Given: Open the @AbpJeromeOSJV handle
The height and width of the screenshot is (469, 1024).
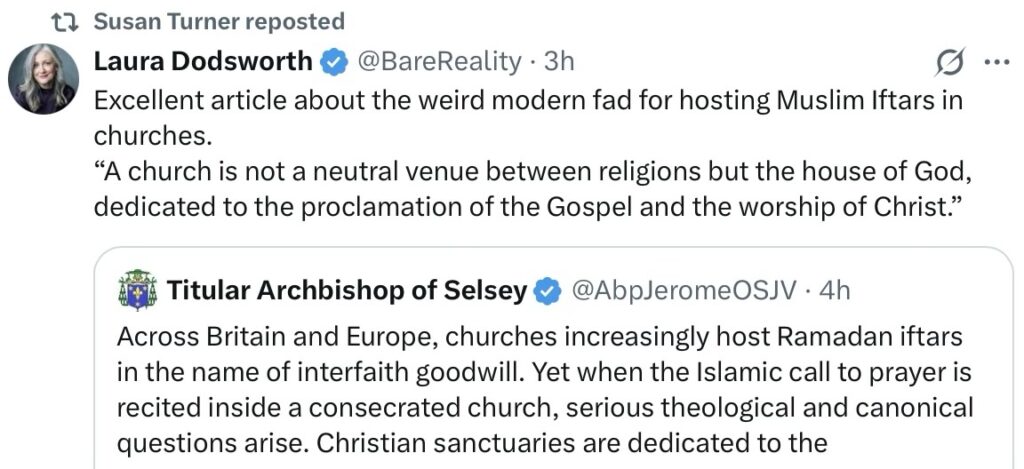Looking at the screenshot, I should click(x=684, y=291).
